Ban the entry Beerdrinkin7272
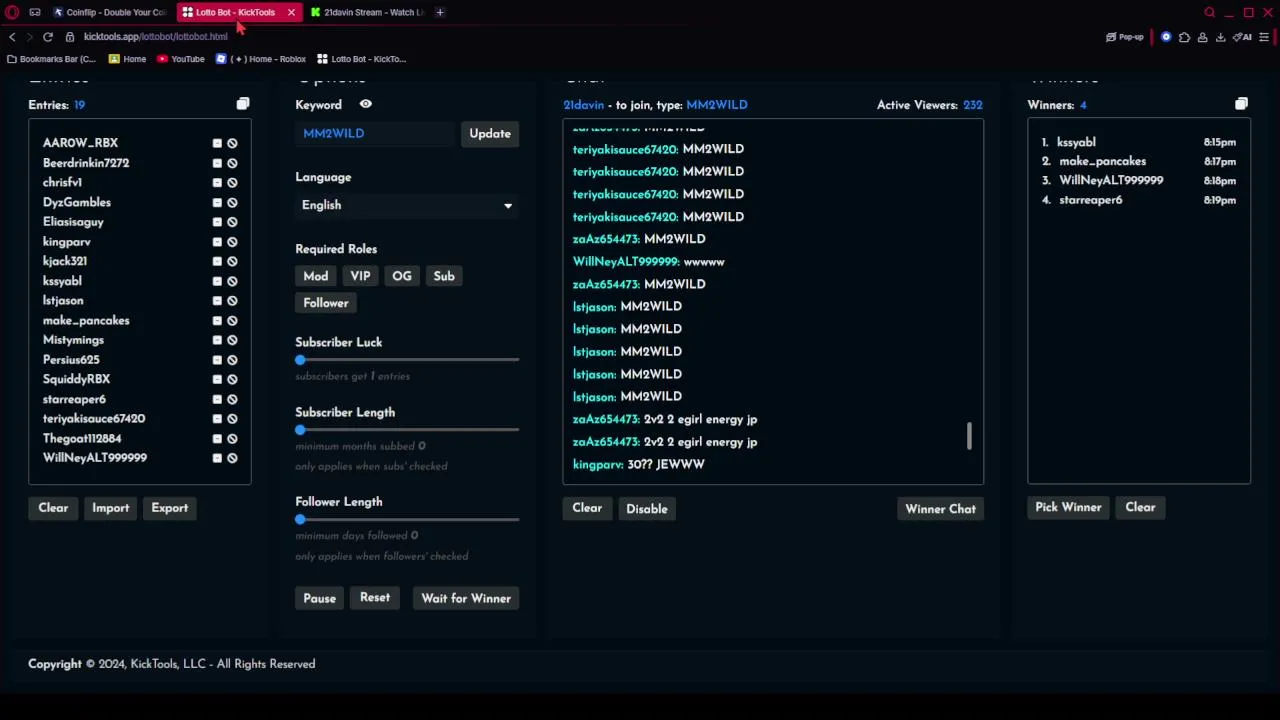Viewport: 1280px width, 720px height. (232, 163)
